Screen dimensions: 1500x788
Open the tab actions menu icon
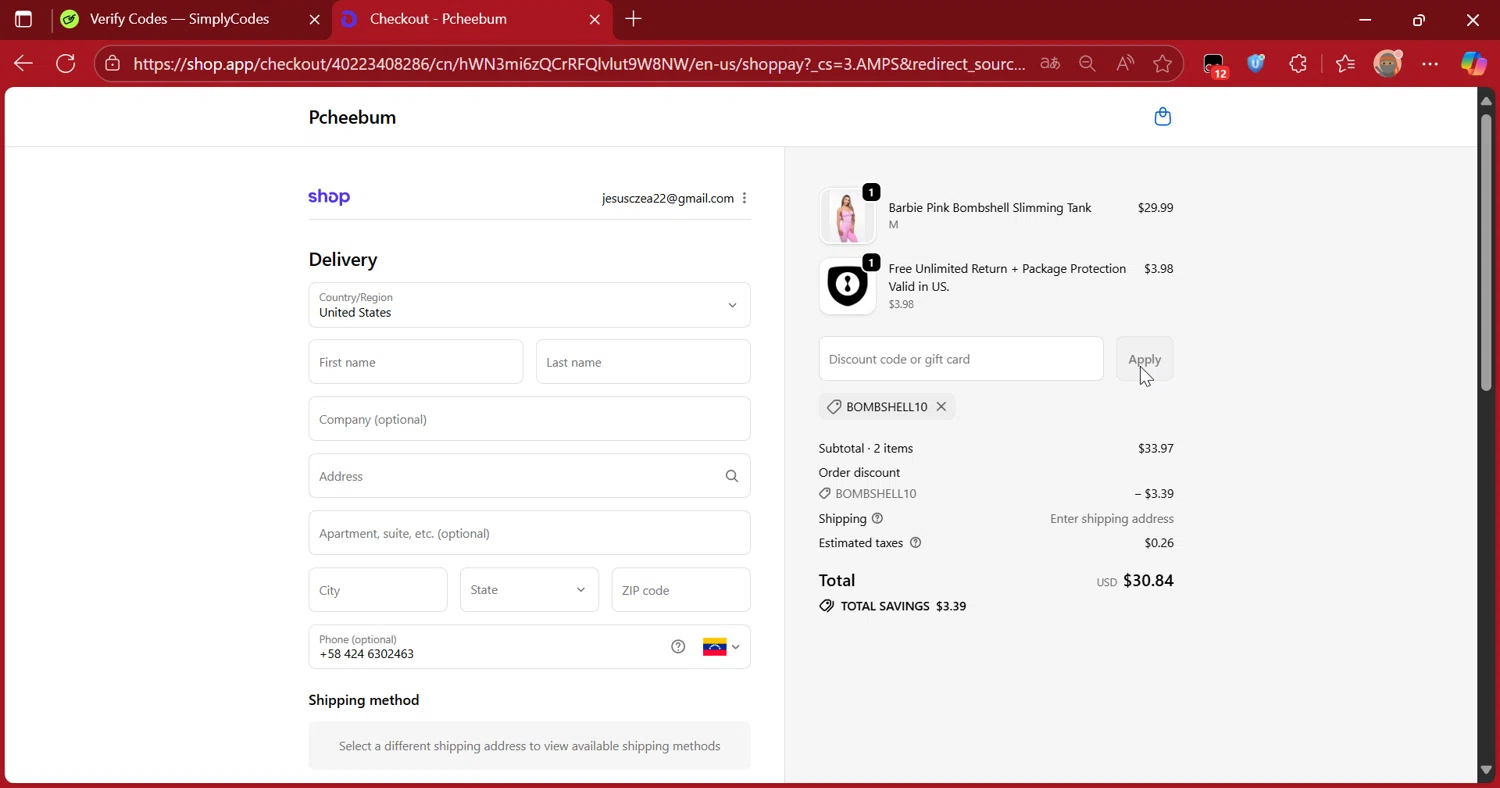pos(23,19)
